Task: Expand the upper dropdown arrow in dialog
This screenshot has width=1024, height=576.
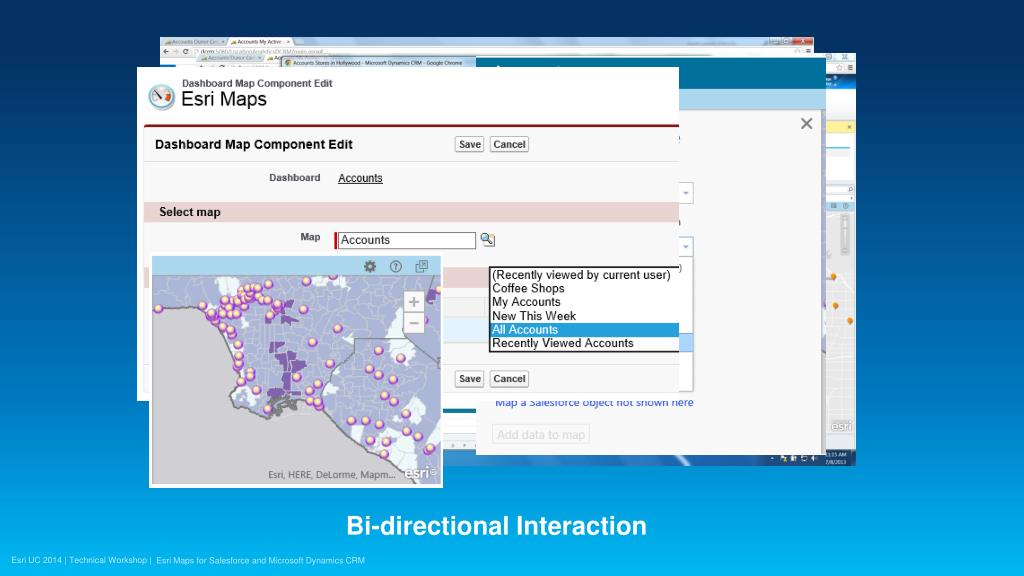Action: (686, 193)
